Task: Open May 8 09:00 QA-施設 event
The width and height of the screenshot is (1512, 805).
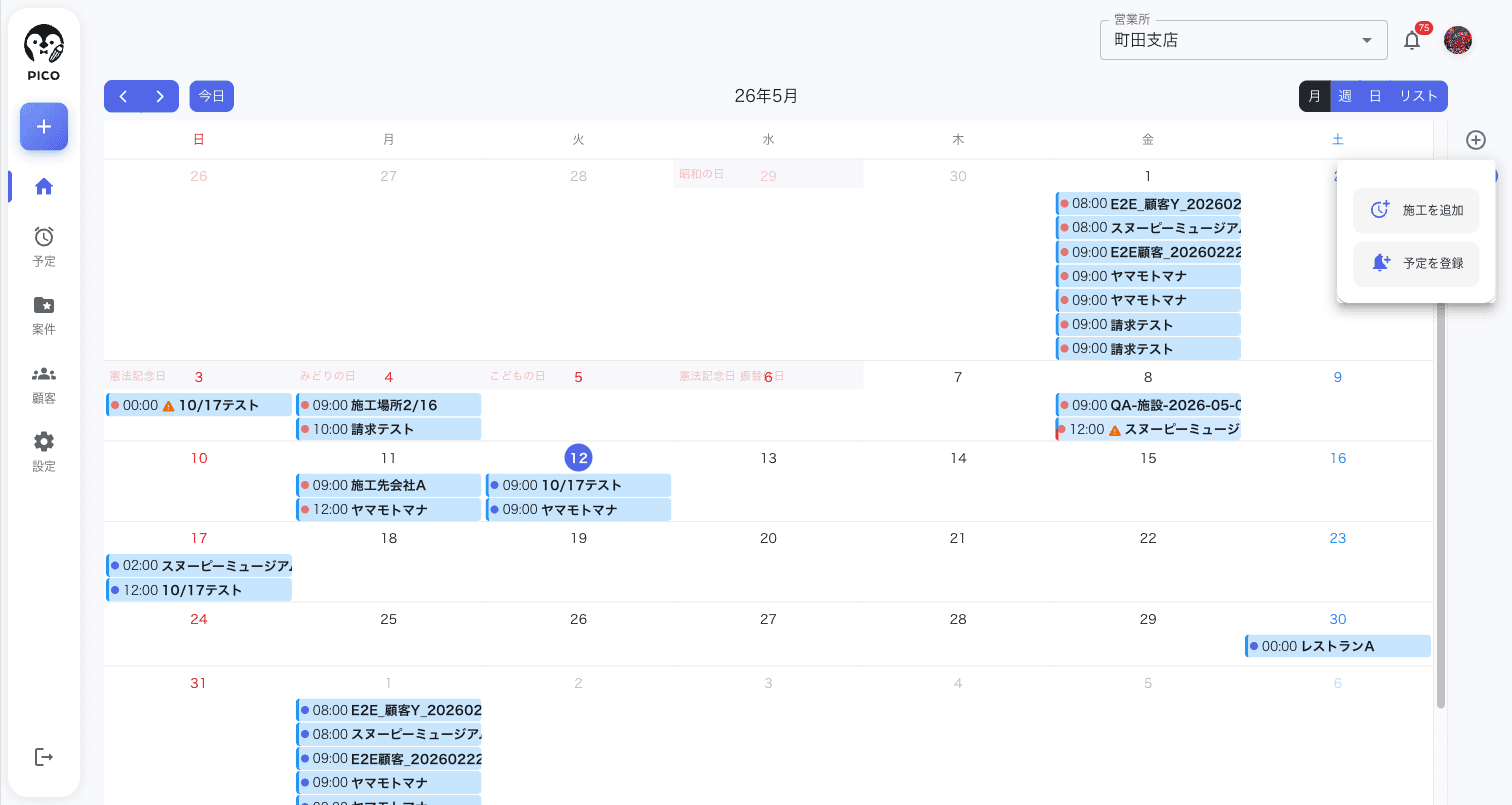Action: (1149, 405)
